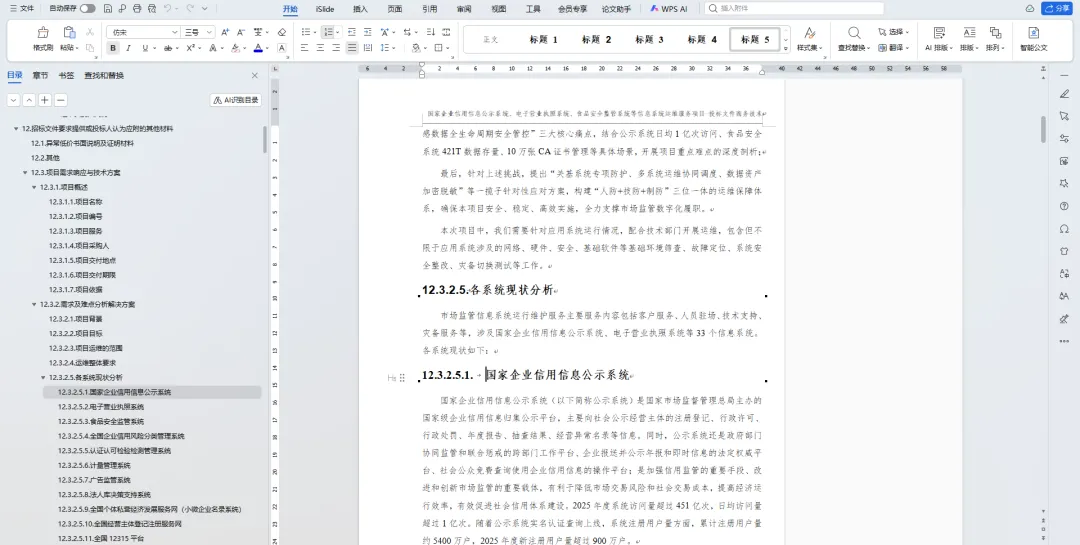The image size is (1080, 545).
Task: Click the decrease font size icon
Action: 240,32
